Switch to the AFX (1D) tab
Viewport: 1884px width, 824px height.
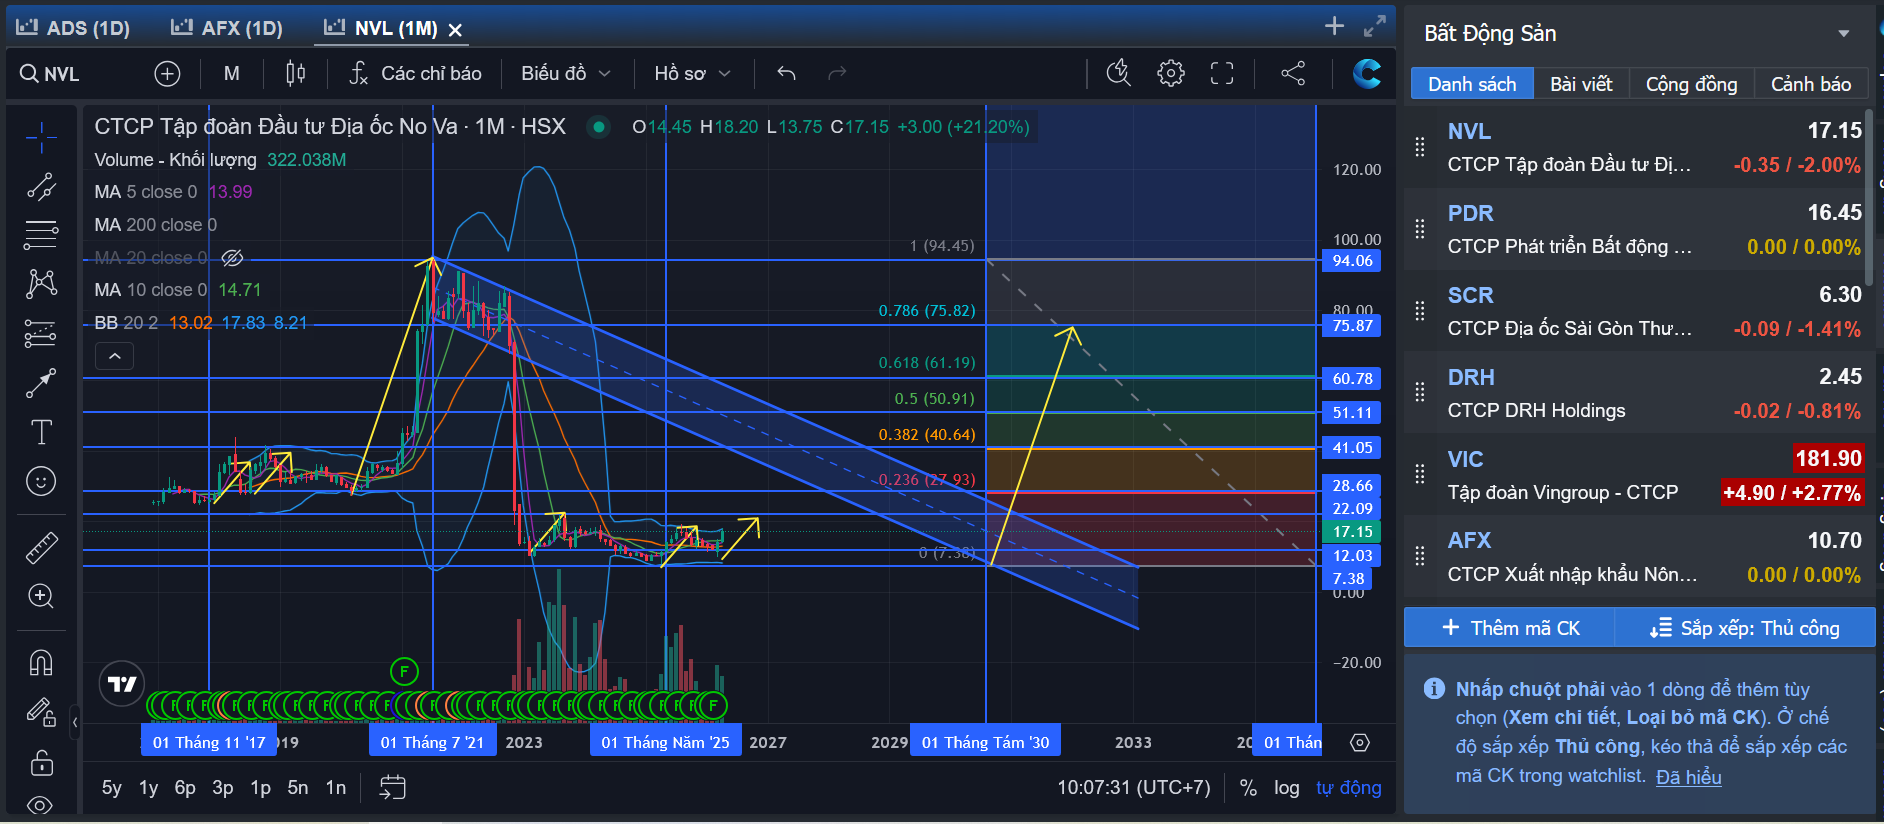[227, 28]
